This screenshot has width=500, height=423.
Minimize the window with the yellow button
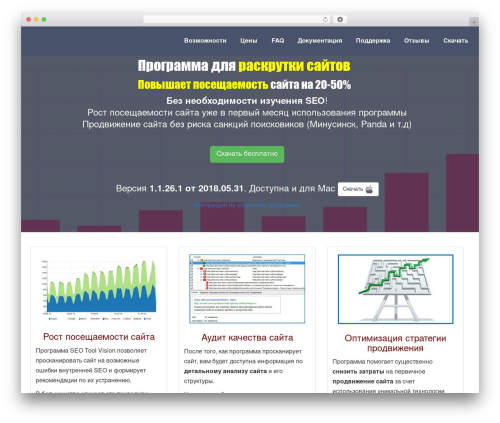click(x=36, y=19)
